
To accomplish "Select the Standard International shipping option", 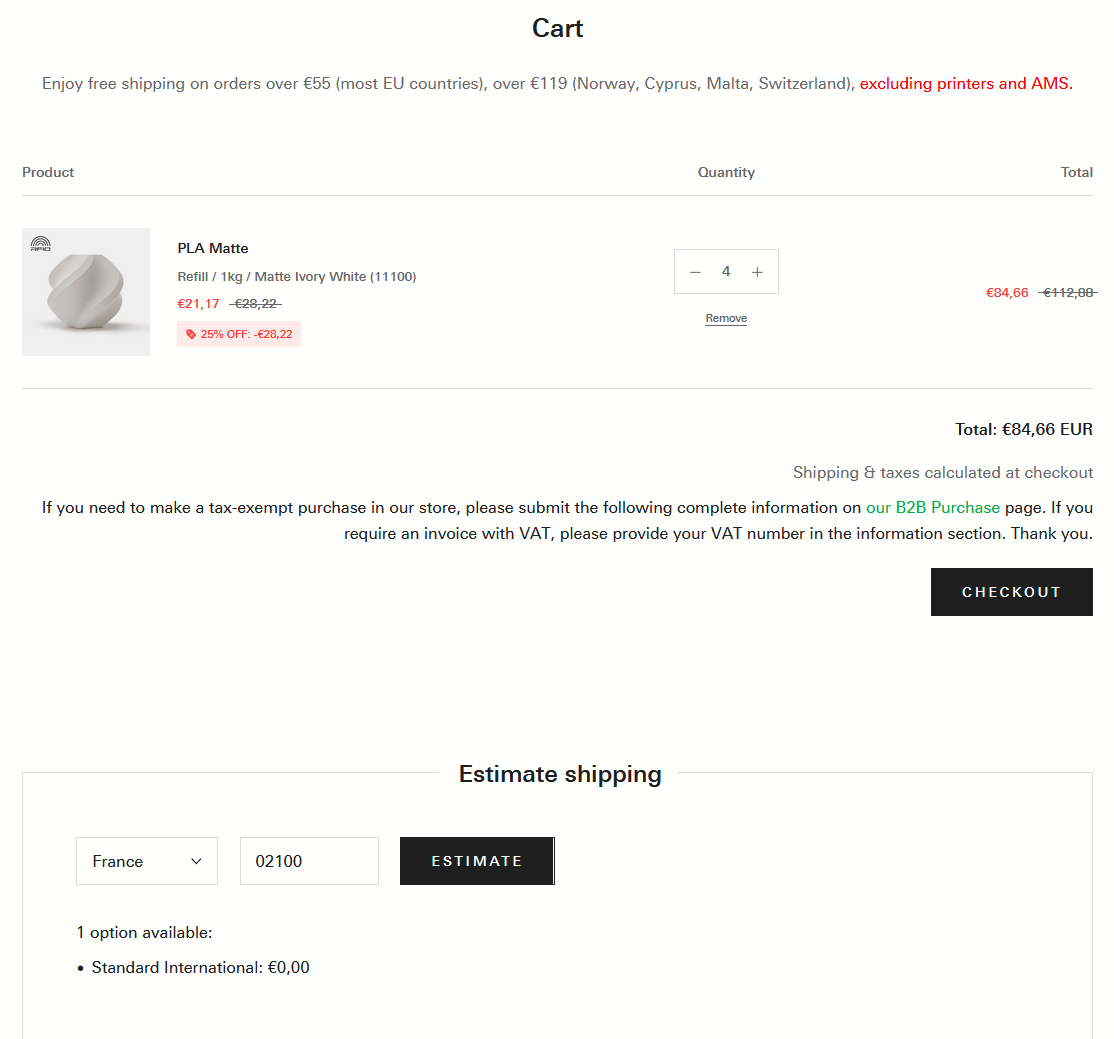I will (200, 967).
